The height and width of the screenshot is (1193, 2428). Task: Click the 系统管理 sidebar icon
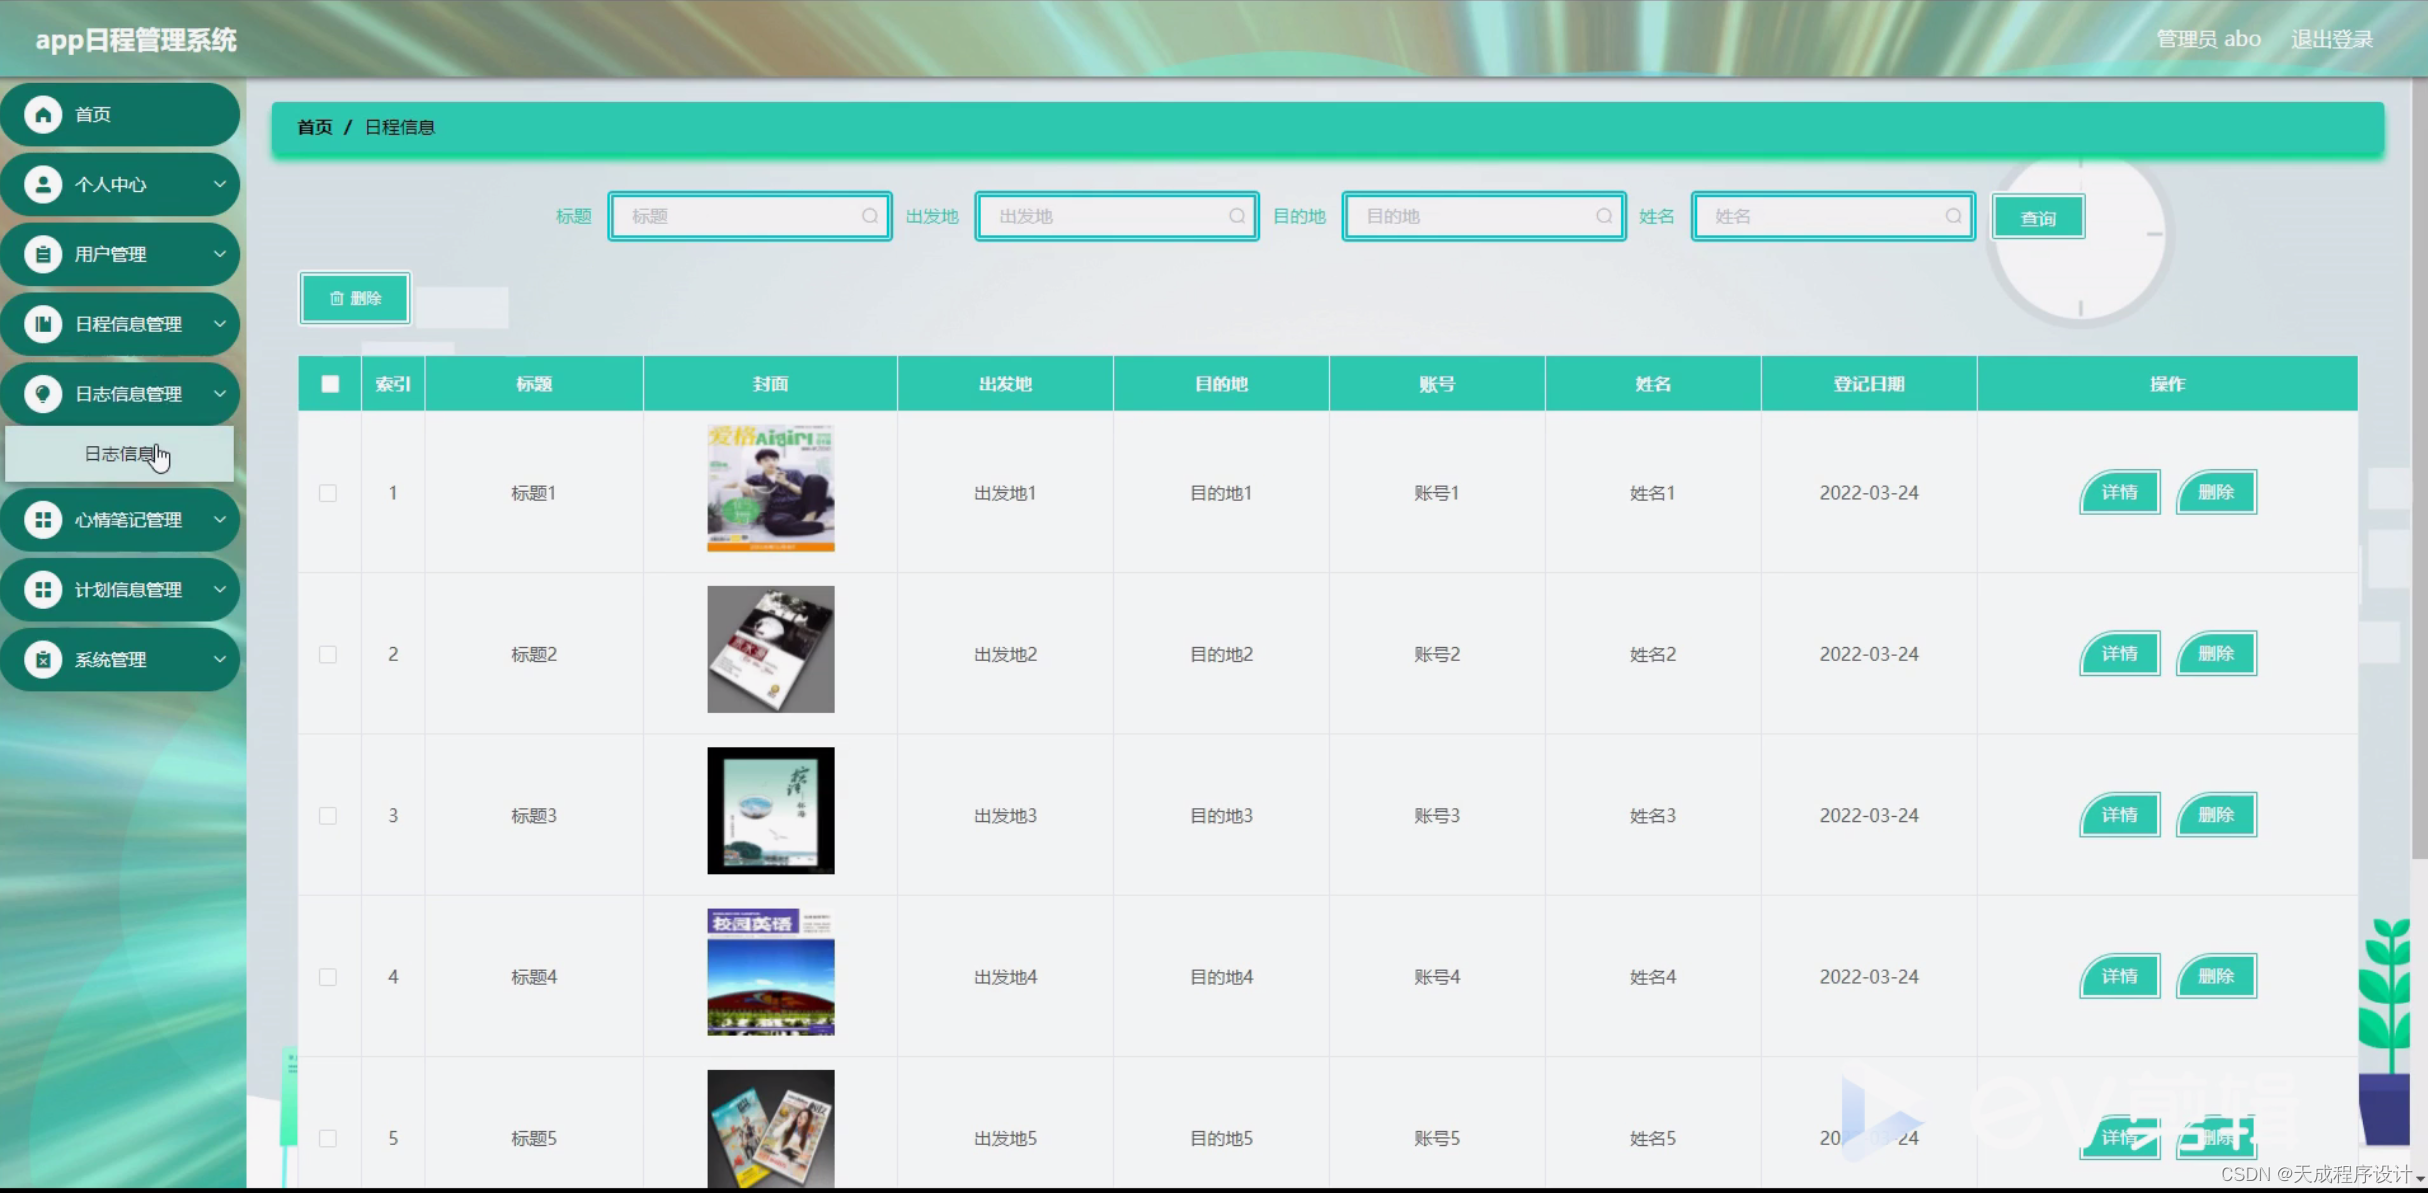[x=43, y=660]
